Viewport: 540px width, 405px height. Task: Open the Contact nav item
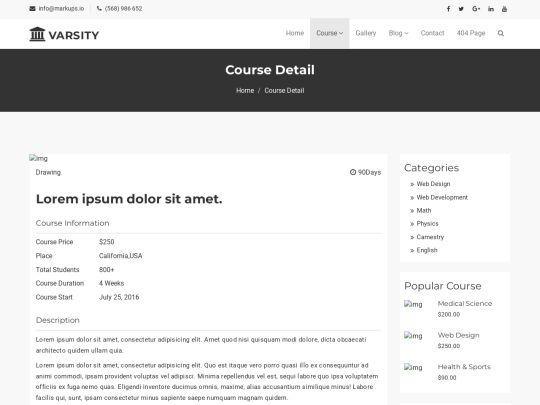click(432, 33)
